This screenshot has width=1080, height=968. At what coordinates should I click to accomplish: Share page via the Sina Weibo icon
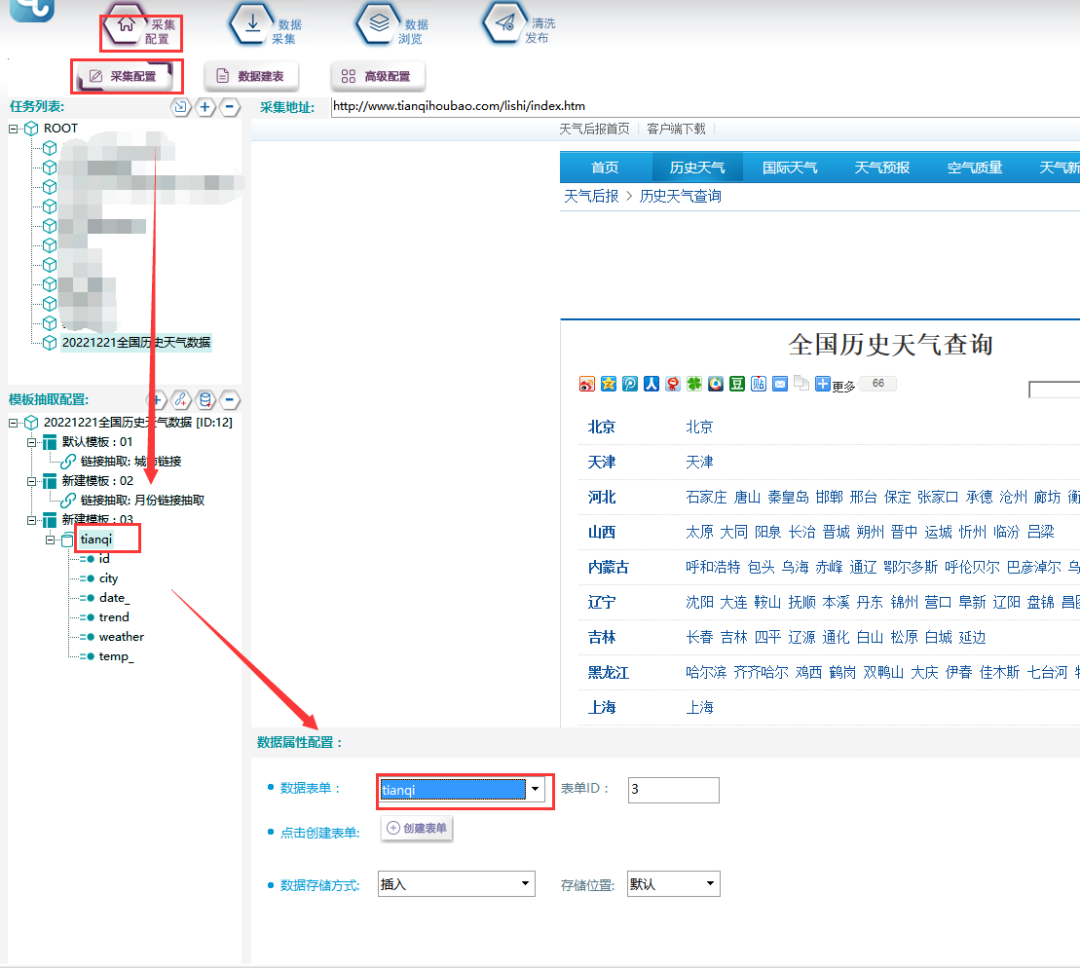(x=588, y=384)
